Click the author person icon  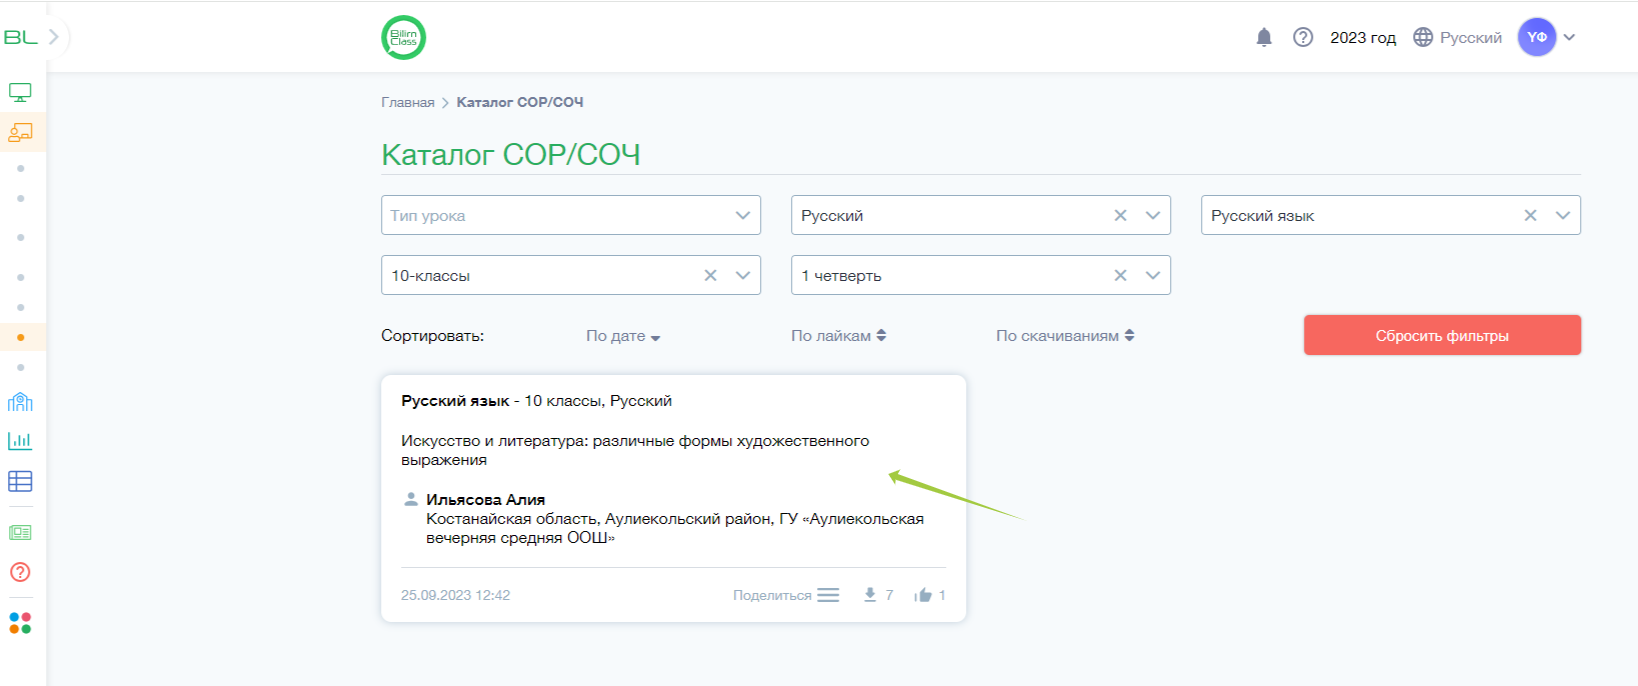[x=410, y=499]
